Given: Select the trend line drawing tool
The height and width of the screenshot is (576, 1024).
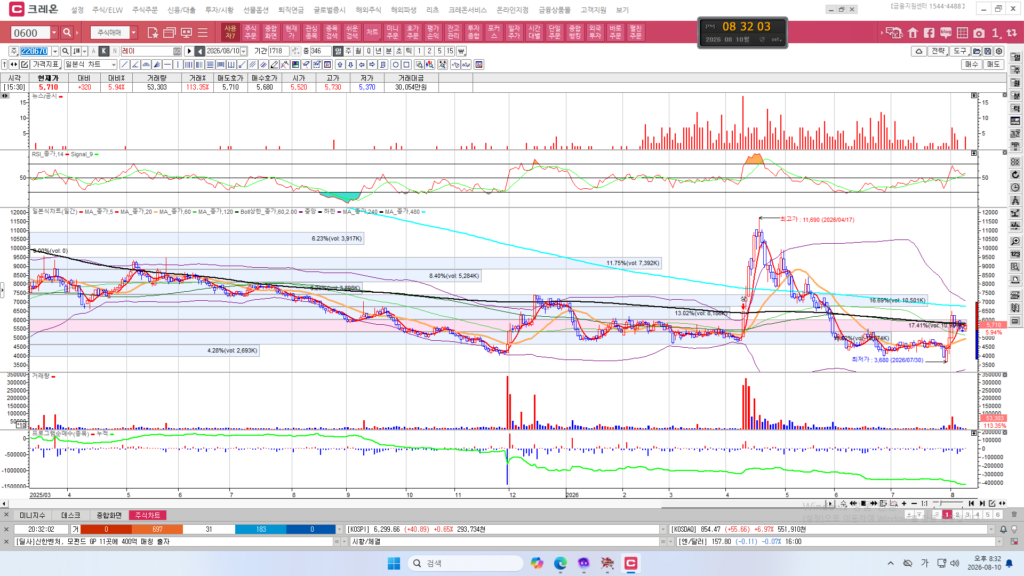Looking at the screenshot, I should [125, 65].
